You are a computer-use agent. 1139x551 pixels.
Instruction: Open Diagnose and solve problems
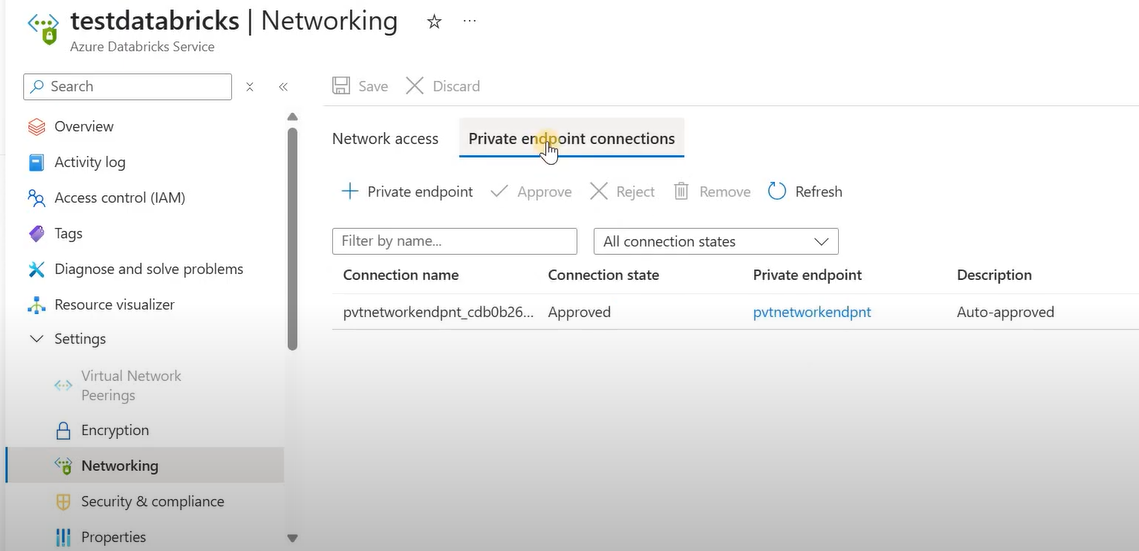click(149, 269)
